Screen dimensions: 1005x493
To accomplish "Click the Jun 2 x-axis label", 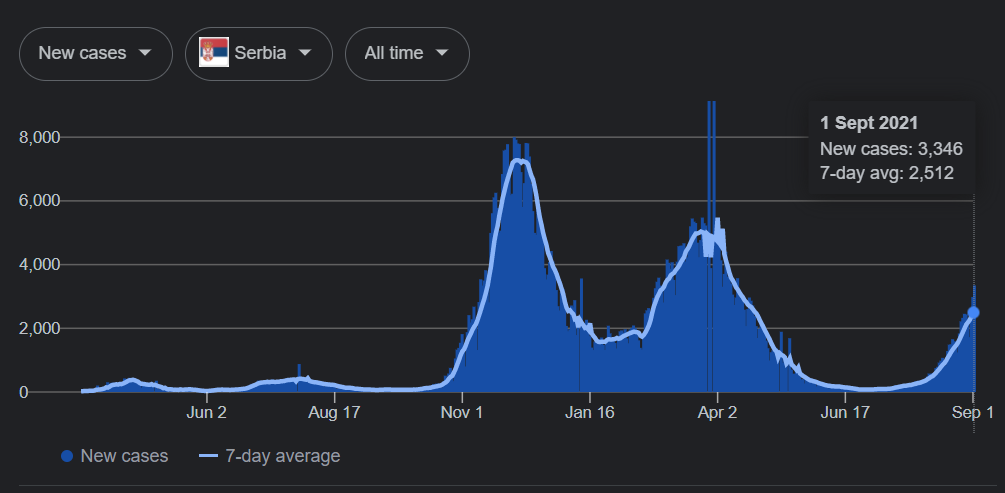I will [x=207, y=412].
